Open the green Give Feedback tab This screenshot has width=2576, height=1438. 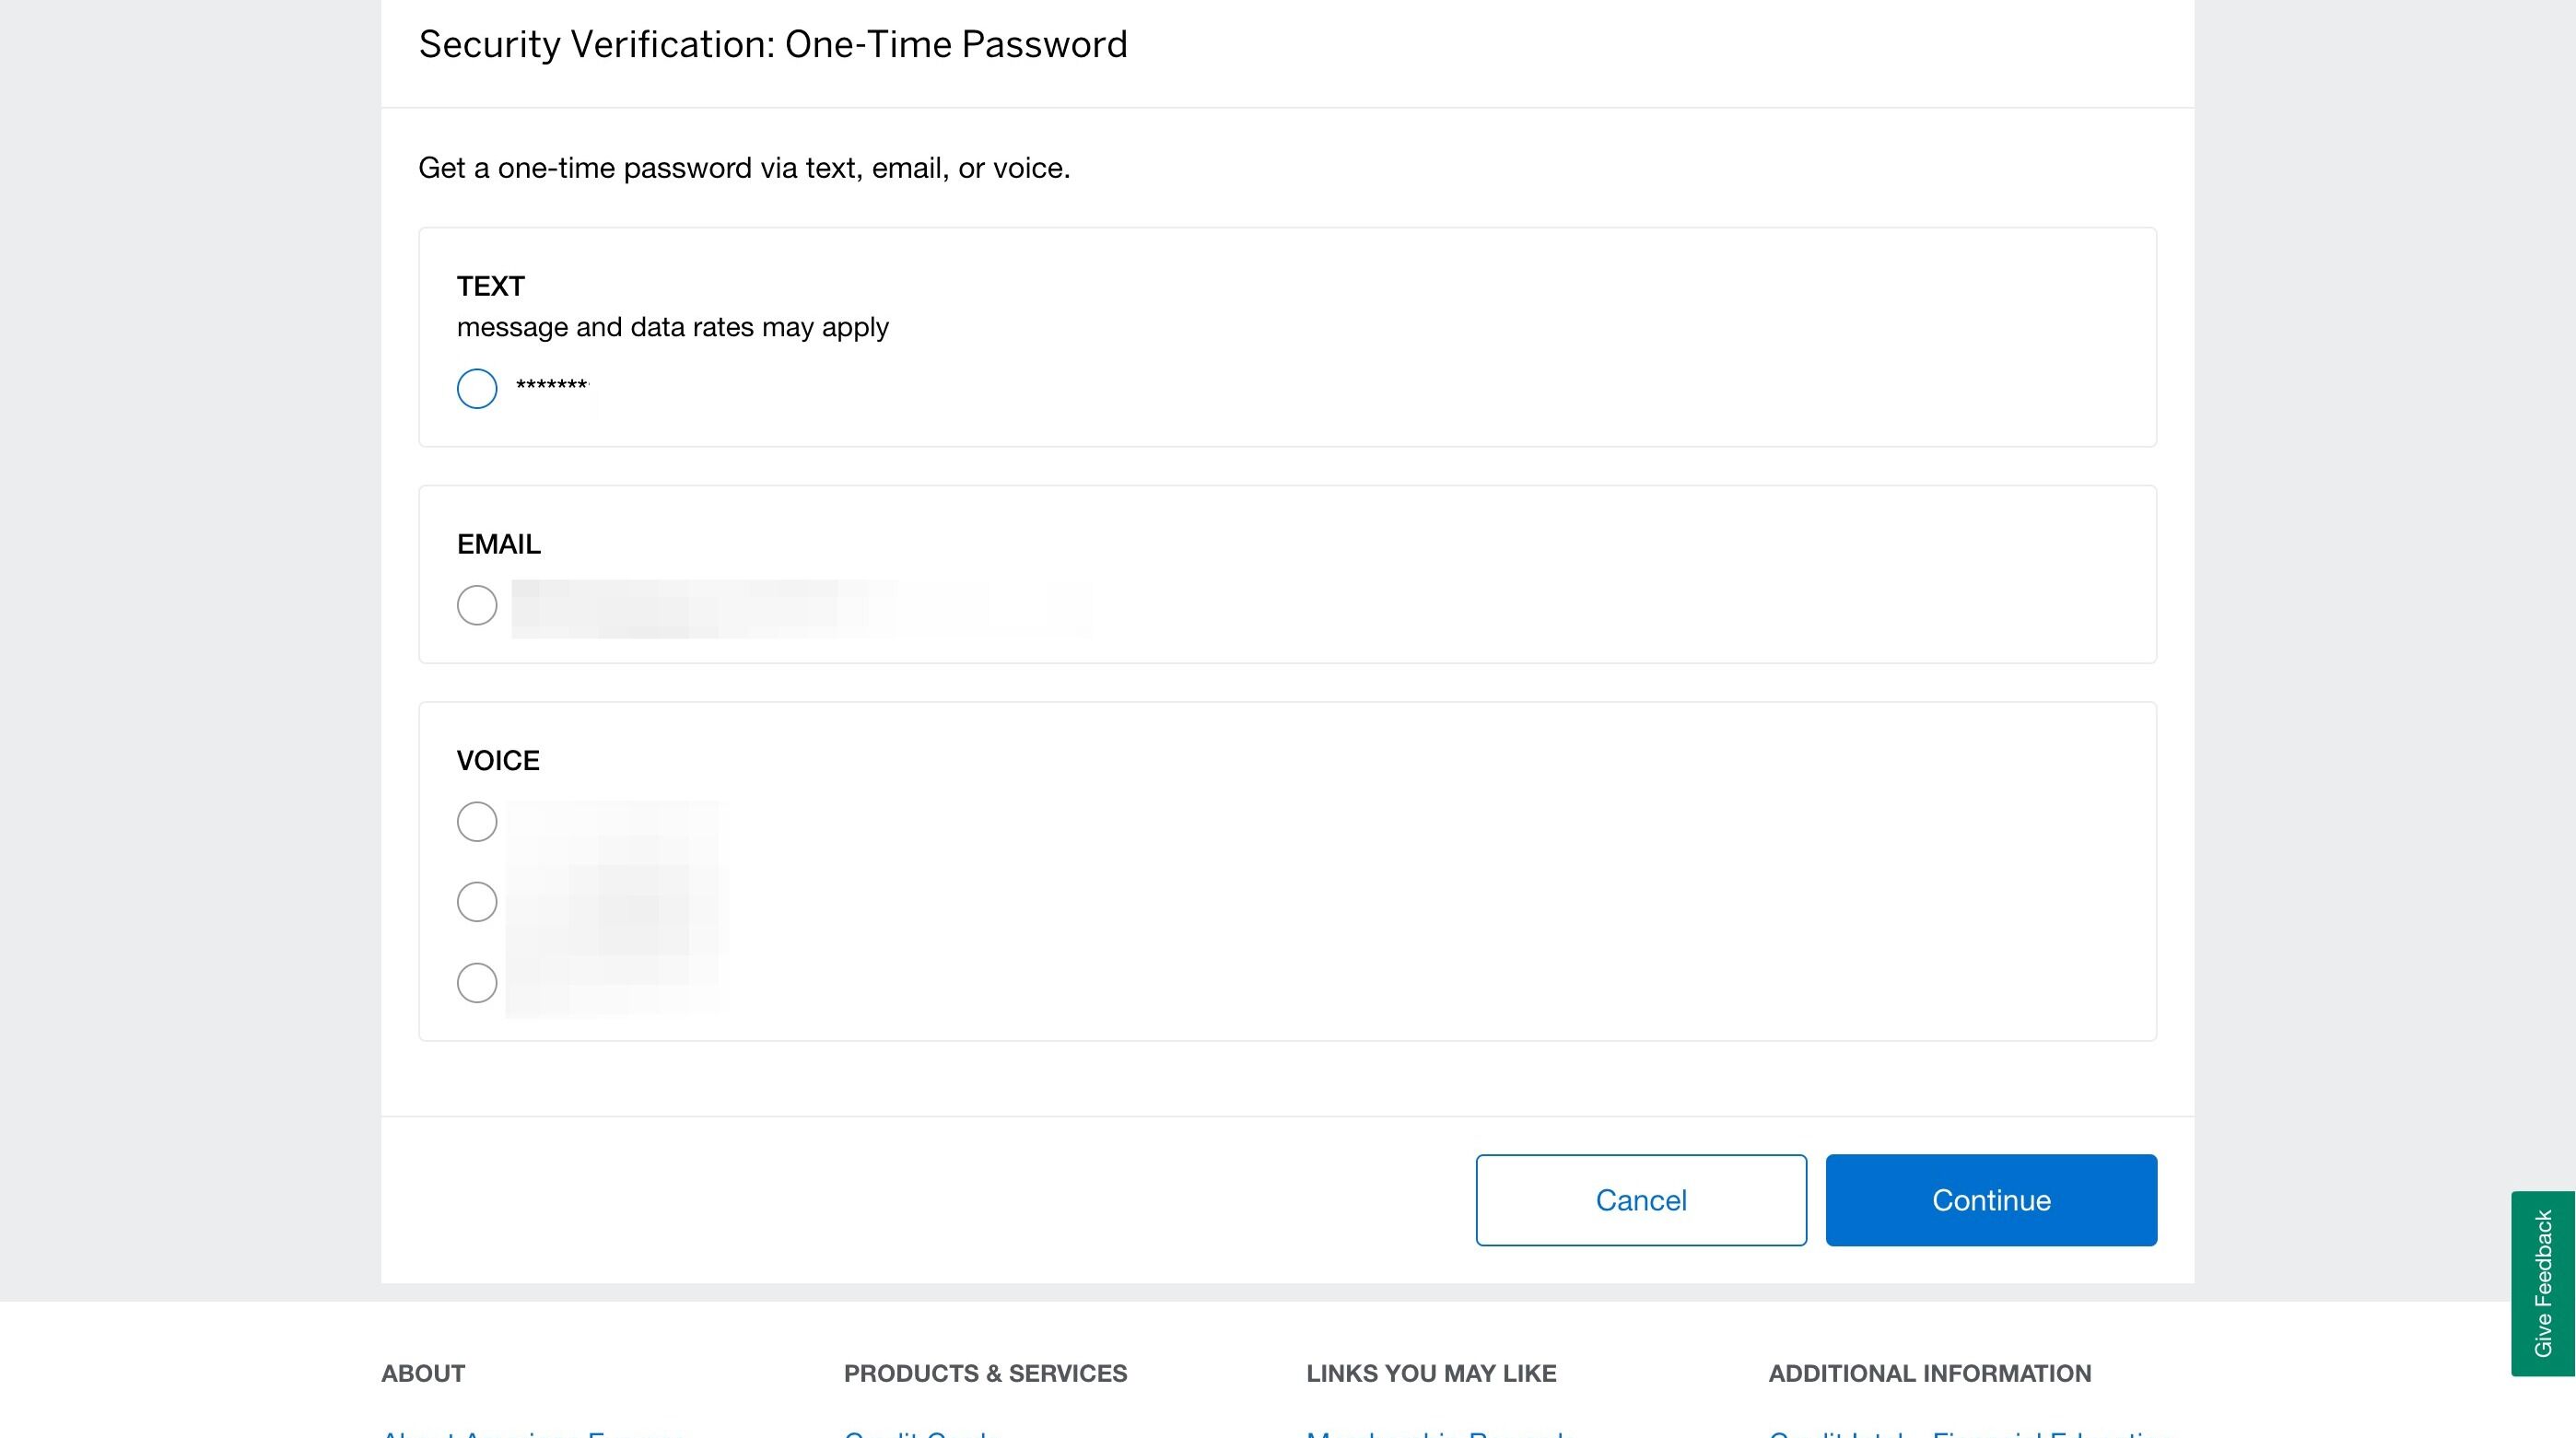(2542, 1282)
